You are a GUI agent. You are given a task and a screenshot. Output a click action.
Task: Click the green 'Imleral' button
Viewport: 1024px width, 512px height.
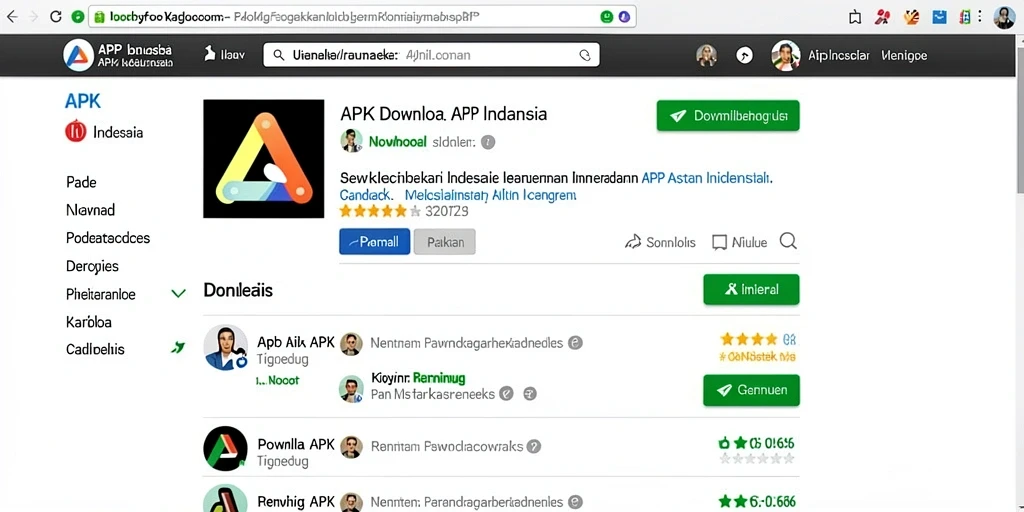point(751,289)
